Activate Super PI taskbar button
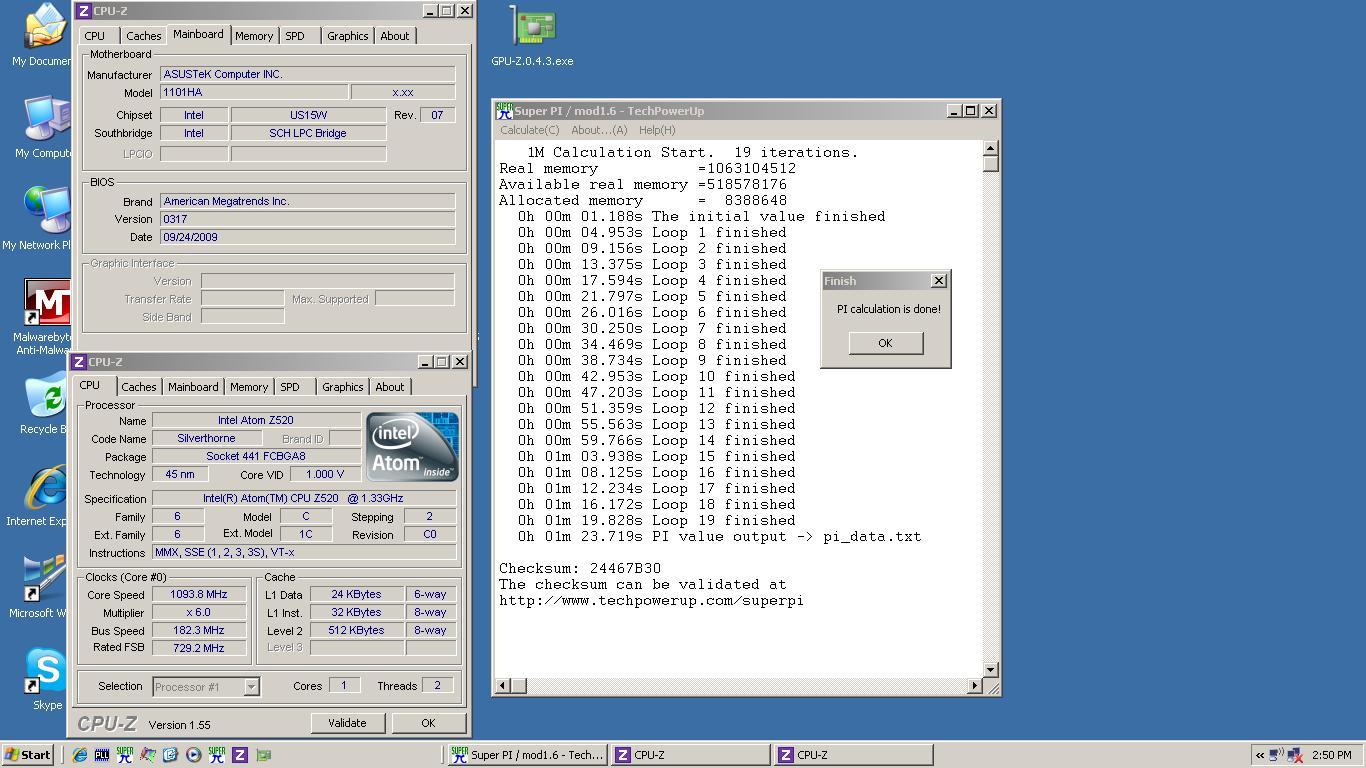 pyautogui.click(x=527, y=755)
